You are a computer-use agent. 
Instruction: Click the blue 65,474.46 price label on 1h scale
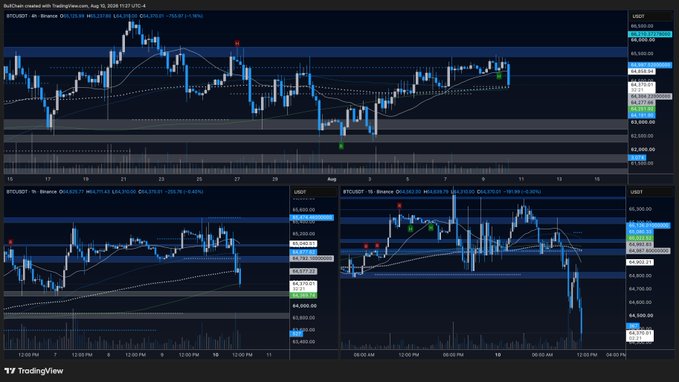click(x=312, y=217)
